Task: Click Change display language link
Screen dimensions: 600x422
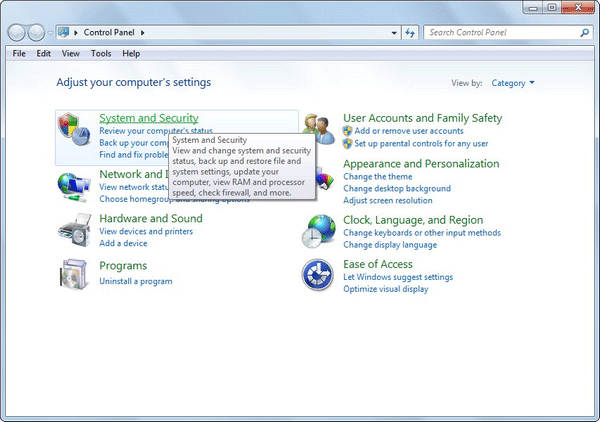Action: pyautogui.click(x=390, y=245)
